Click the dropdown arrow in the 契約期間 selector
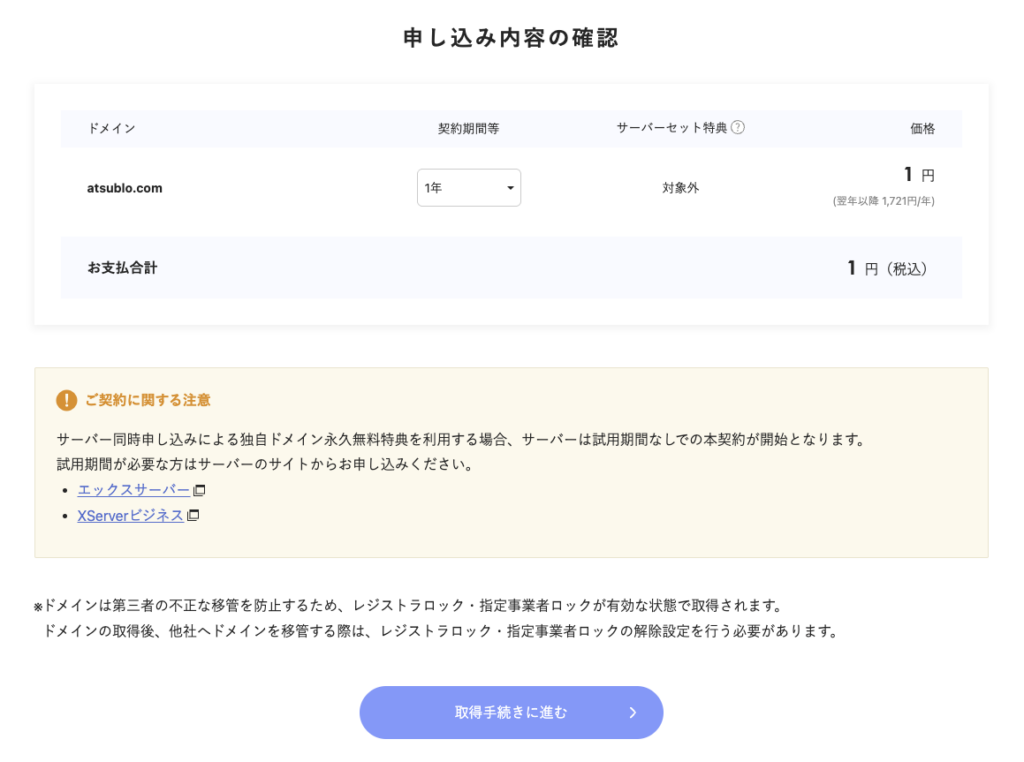 tap(510, 188)
